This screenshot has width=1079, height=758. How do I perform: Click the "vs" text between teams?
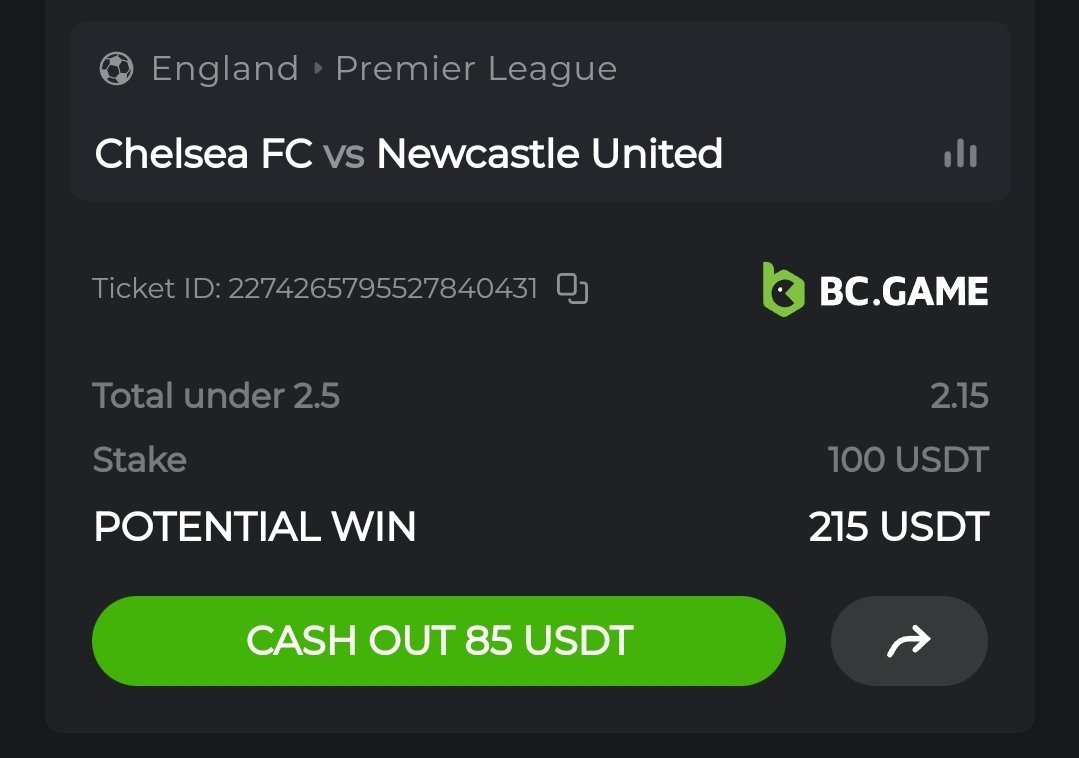pyautogui.click(x=344, y=154)
